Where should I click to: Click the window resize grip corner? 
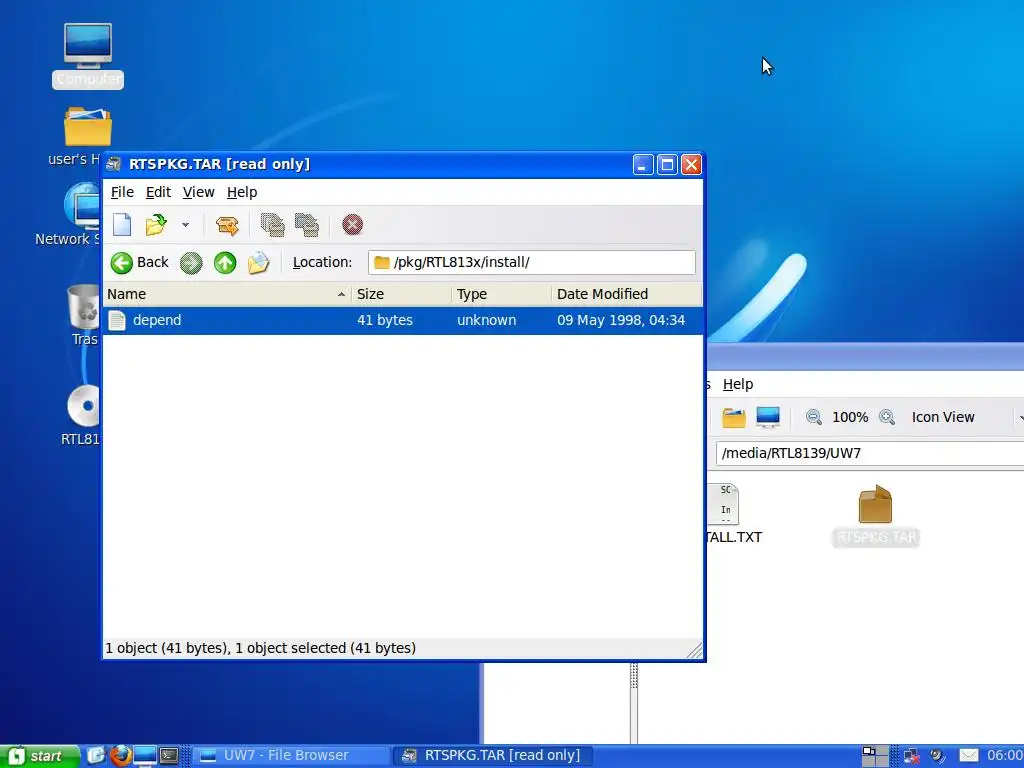pos(694,650)
